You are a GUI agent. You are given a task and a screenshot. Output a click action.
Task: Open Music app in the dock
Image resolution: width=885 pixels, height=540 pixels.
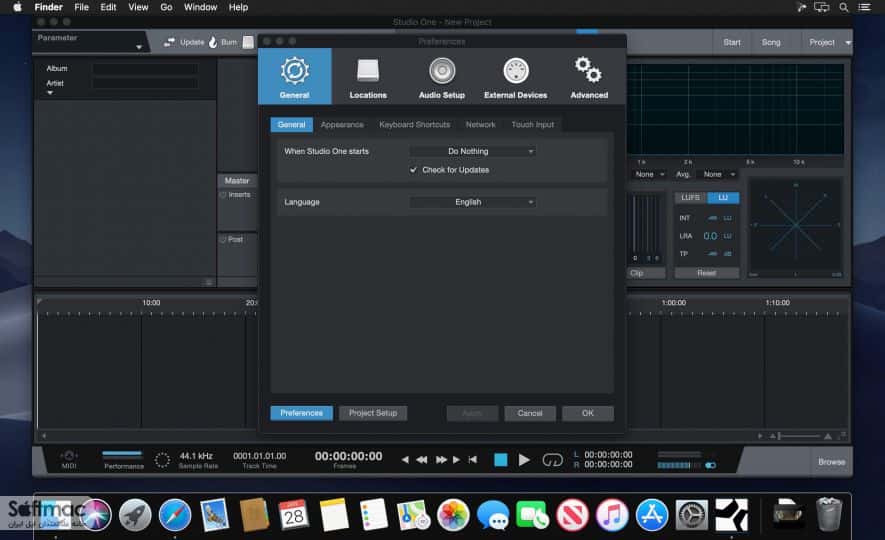[612, 515]
